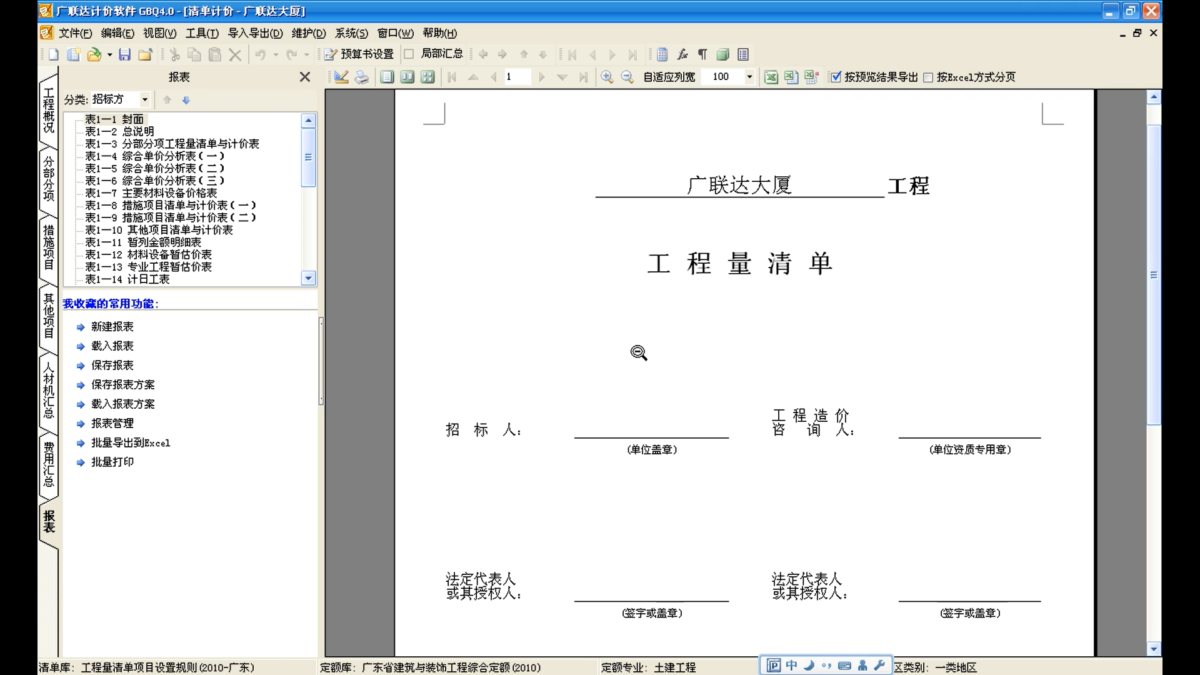Click the 新建报表 link
The image size is (1200, 675).
[x=112, y=327]
